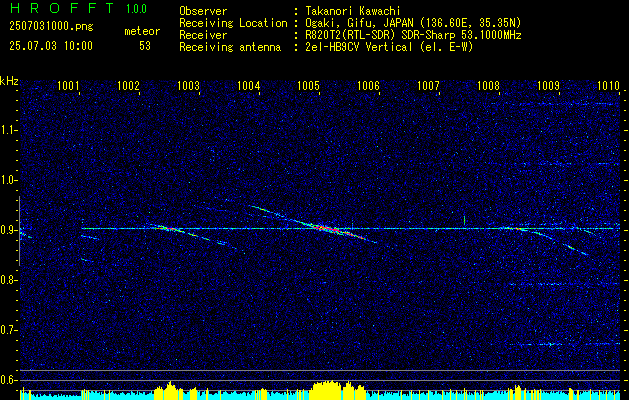Click the gray vertical range bar beside 0.9

click(19, 231)
